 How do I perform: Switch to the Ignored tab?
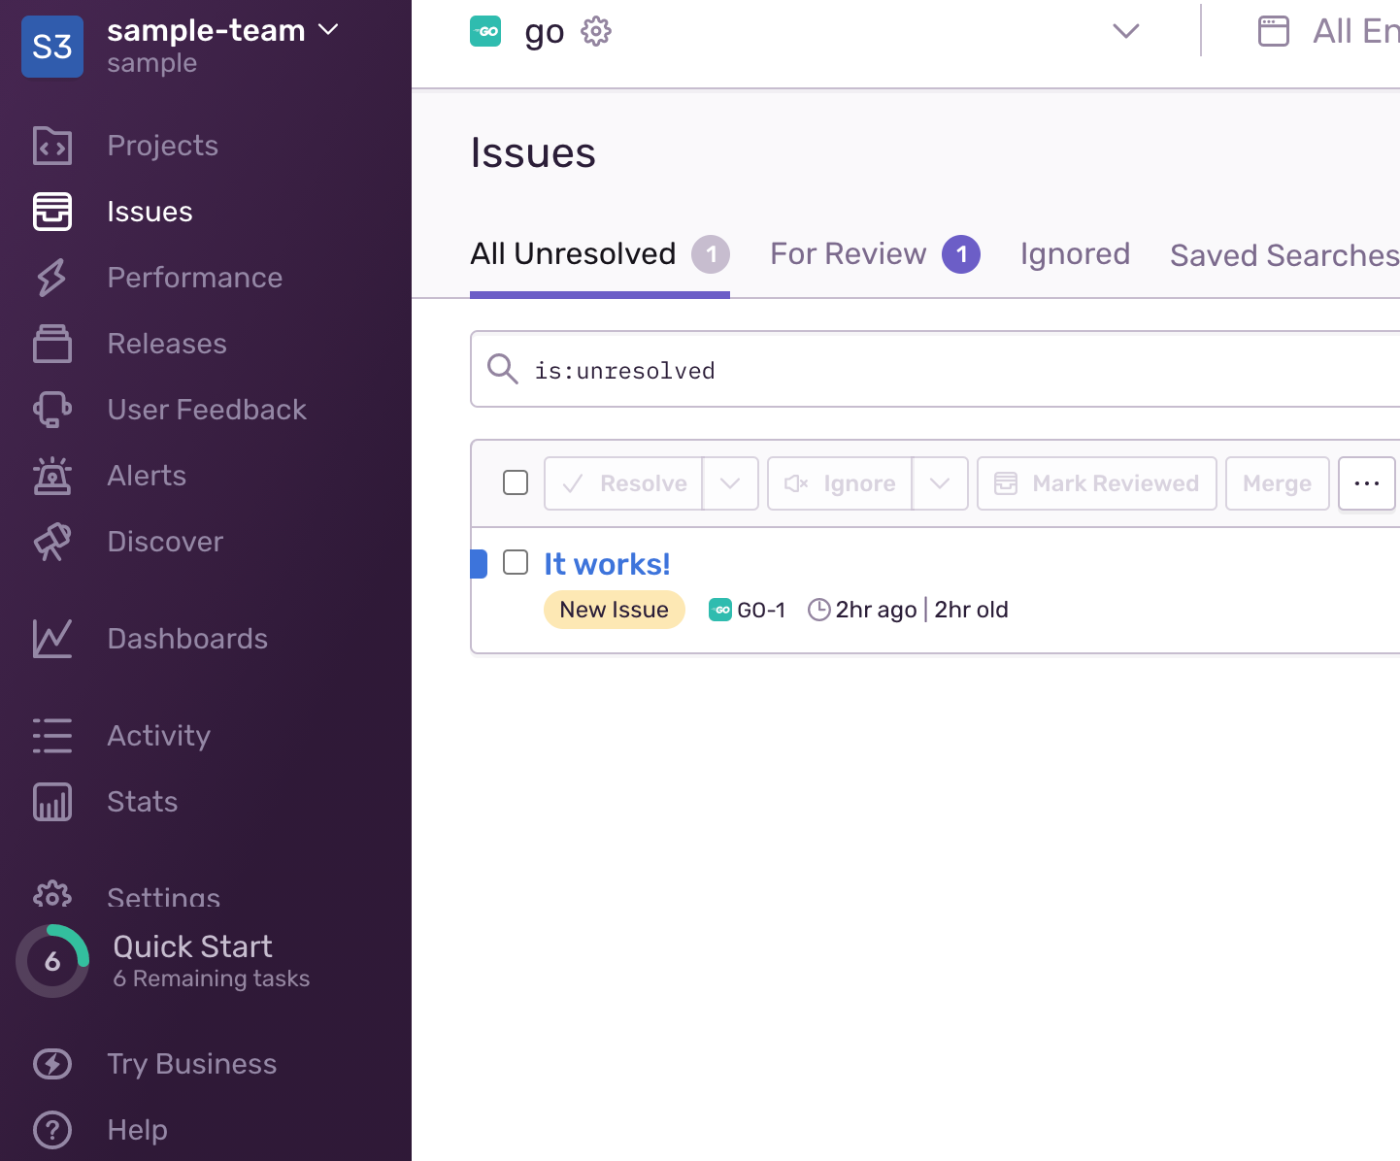(x=1075, y=254)
